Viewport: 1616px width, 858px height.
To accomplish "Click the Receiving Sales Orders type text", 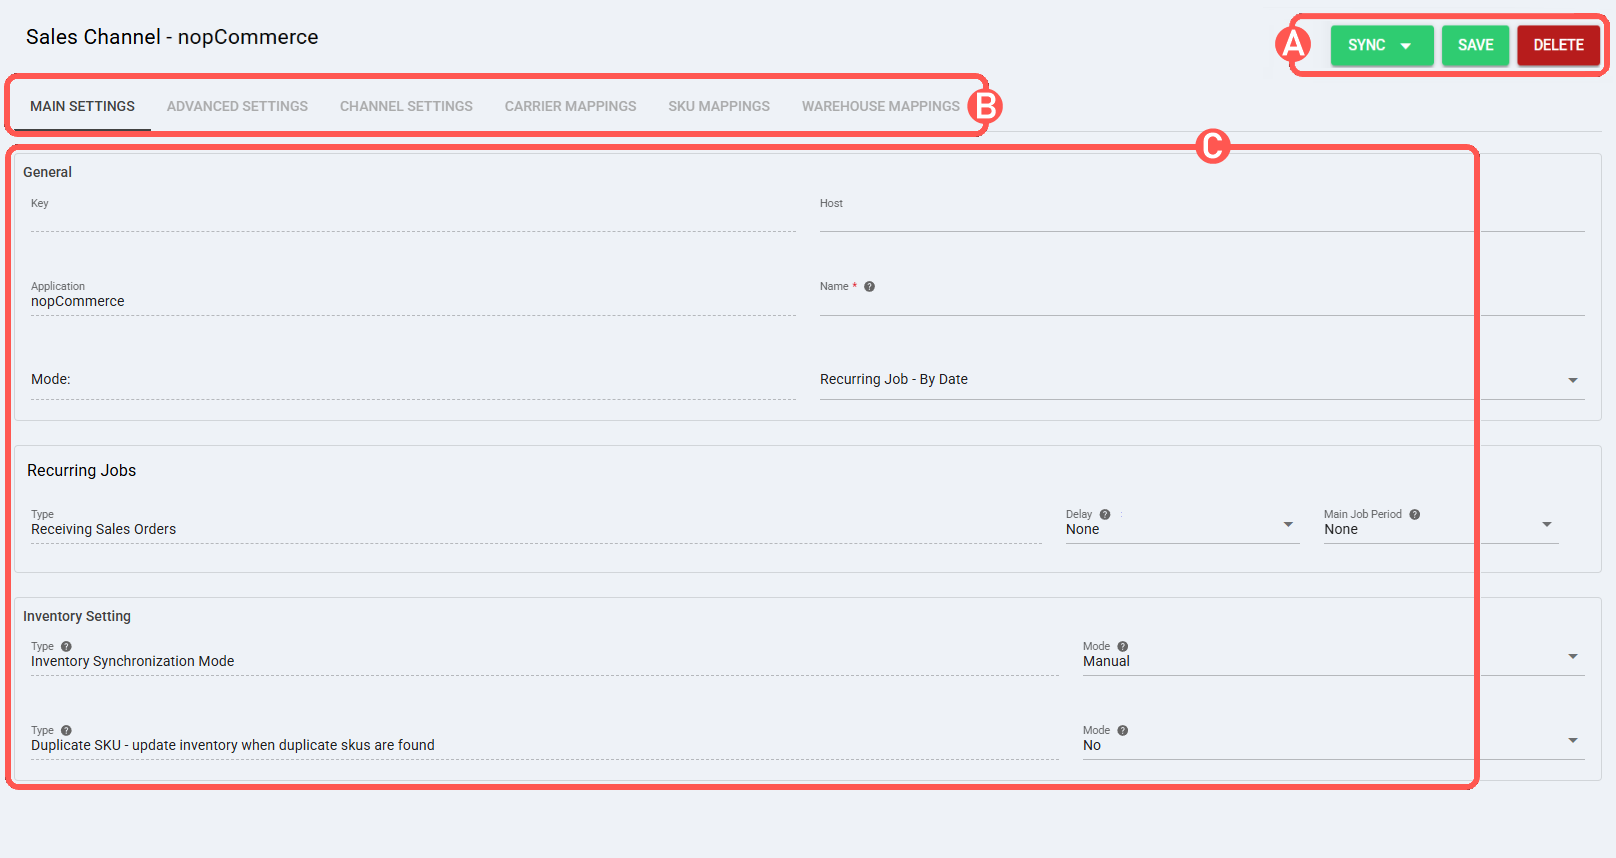I will point(103,530).
